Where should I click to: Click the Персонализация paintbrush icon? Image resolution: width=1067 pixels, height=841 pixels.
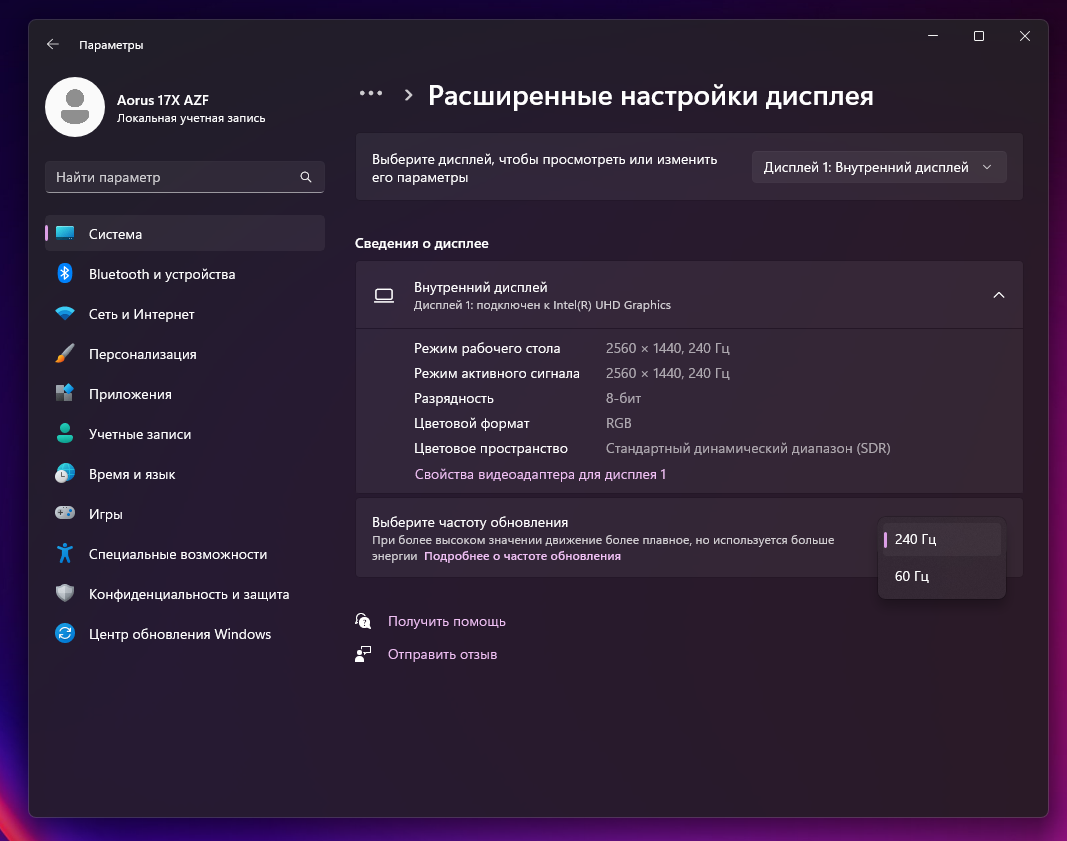click(65, 354)
